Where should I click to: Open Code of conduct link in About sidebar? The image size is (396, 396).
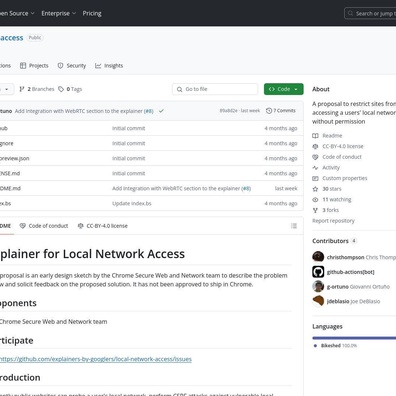point(342,157)
